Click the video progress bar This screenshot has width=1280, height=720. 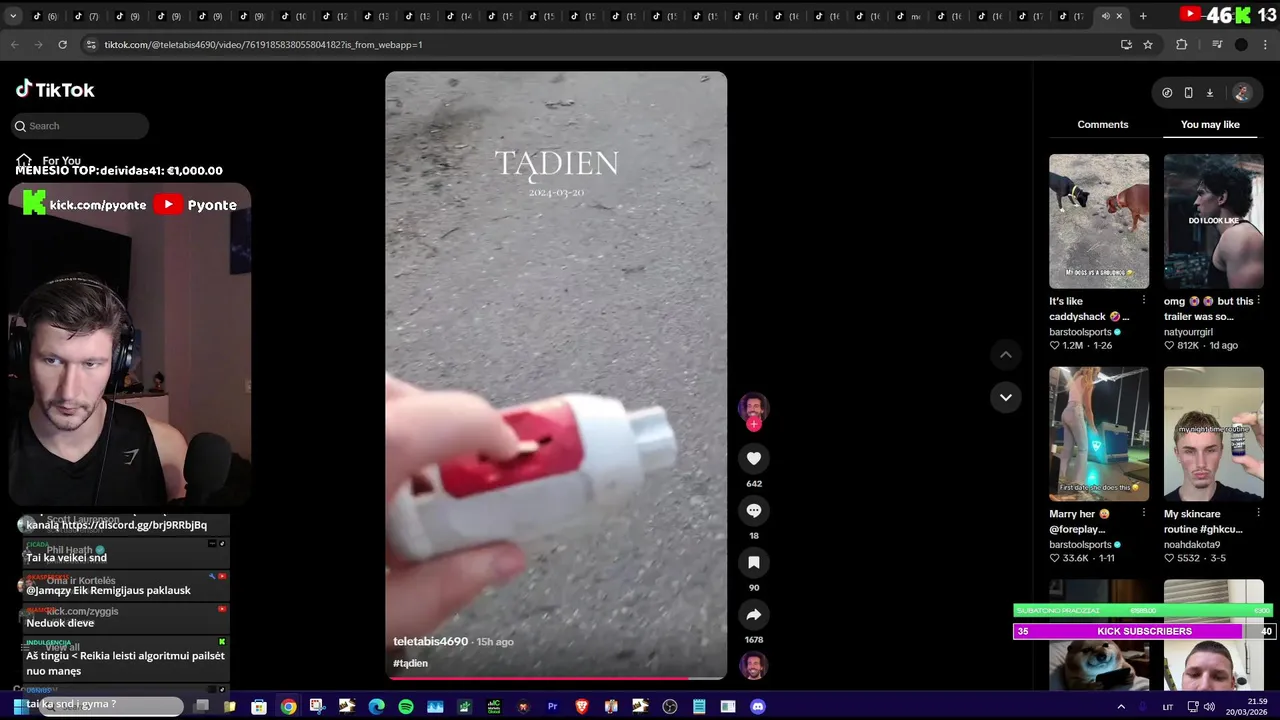556,678
